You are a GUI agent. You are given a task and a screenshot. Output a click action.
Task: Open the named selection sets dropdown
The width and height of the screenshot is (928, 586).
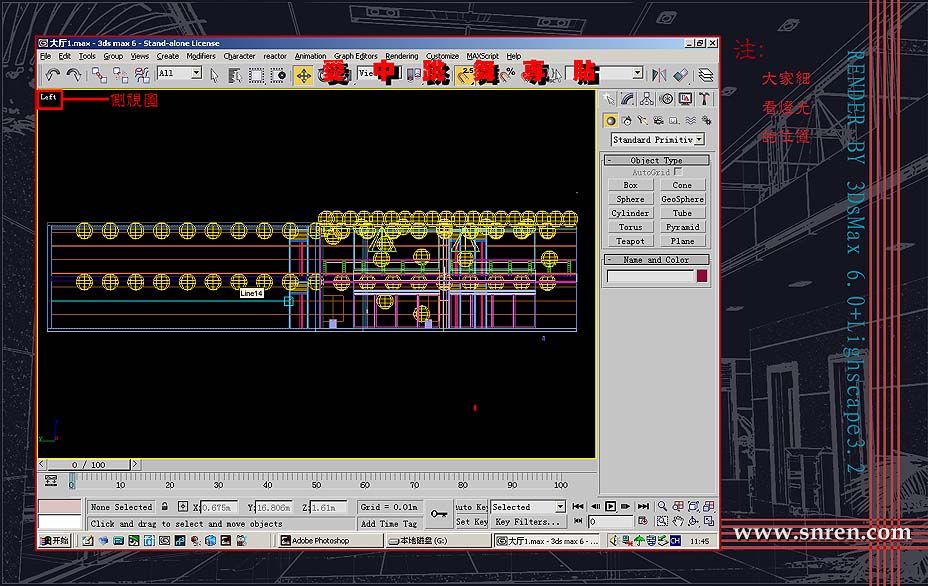(x=605, y=73)
